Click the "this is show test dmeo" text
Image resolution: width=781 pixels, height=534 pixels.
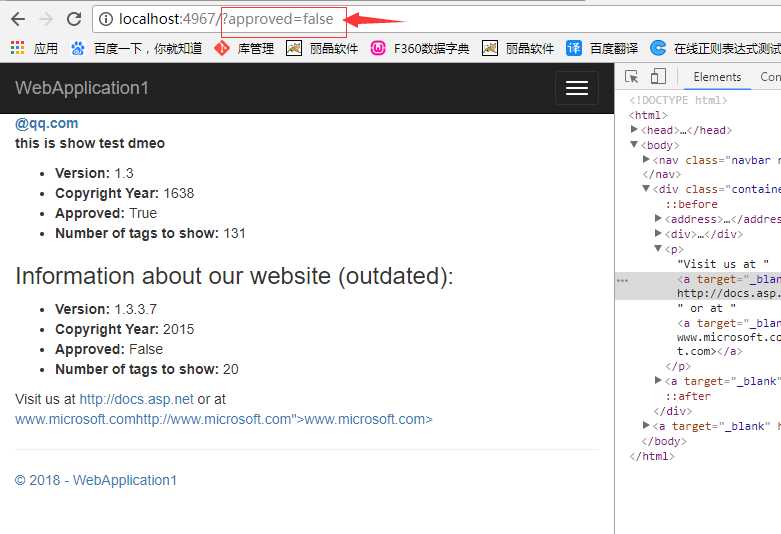[x=90, y=143]
